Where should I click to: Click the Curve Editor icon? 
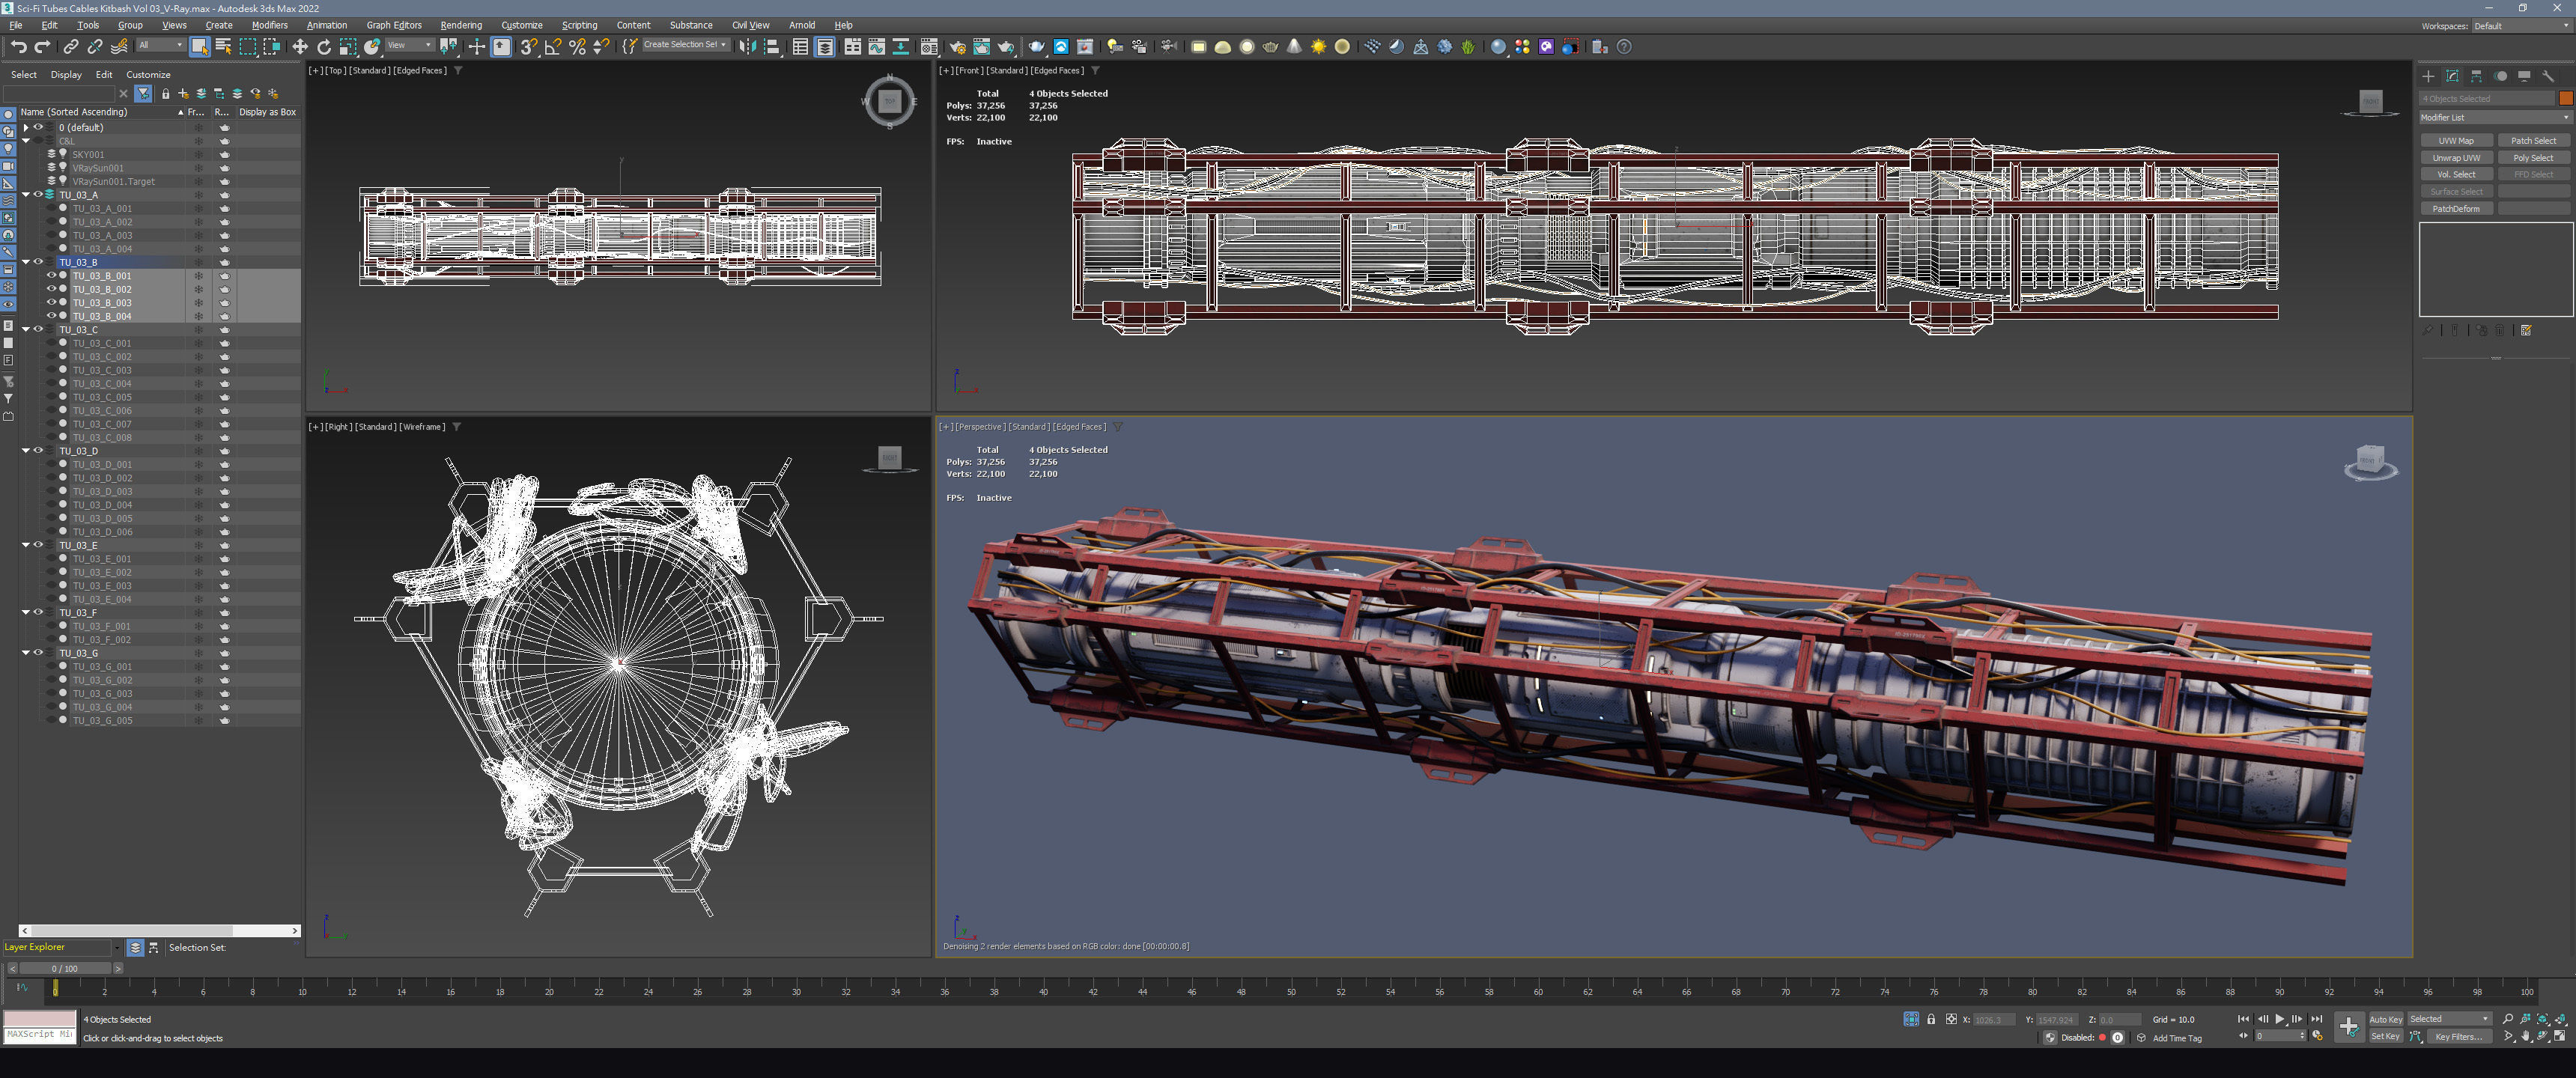(x=876, y=47)
